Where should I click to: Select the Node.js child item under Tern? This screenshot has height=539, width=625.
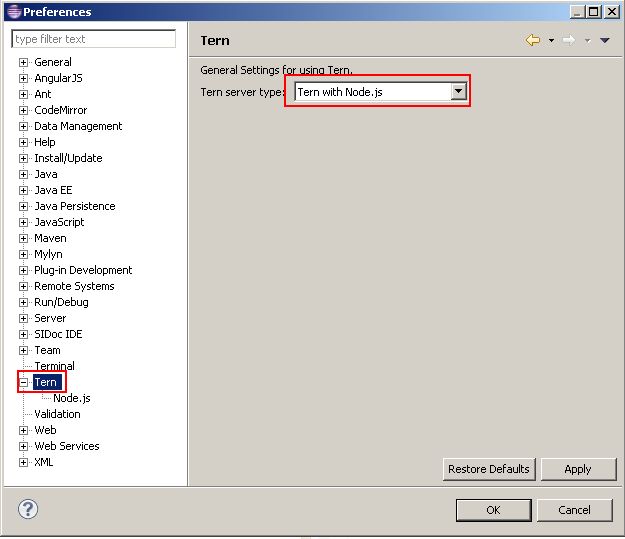(71, 398)
